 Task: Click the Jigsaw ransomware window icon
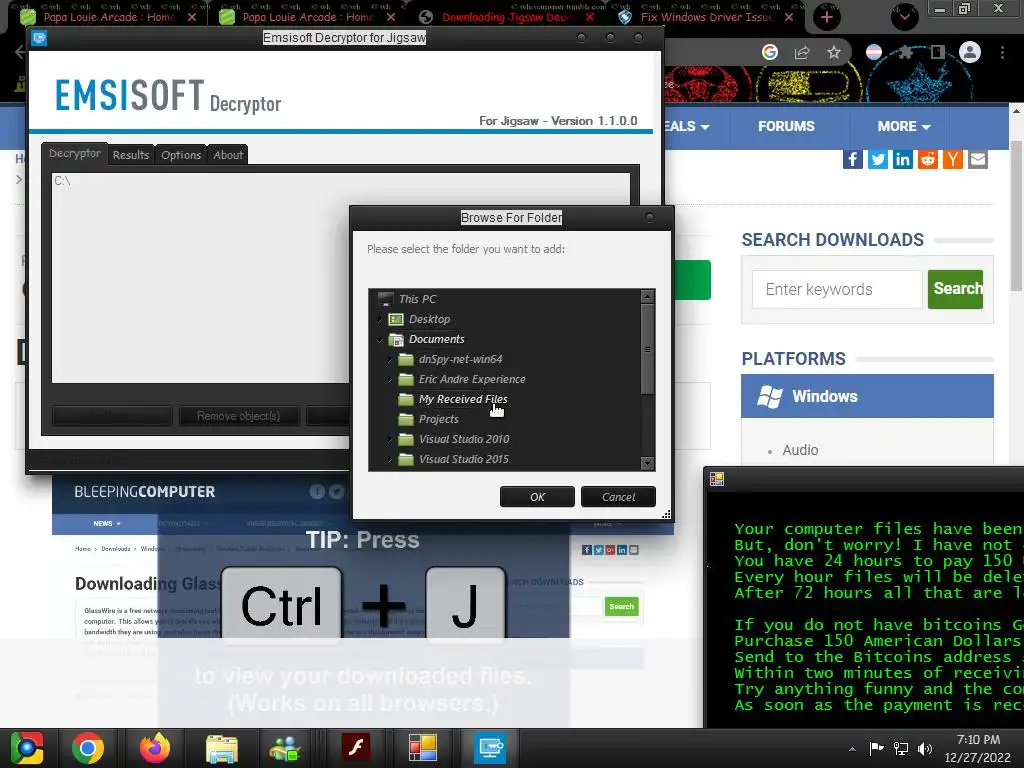[716, 479]
